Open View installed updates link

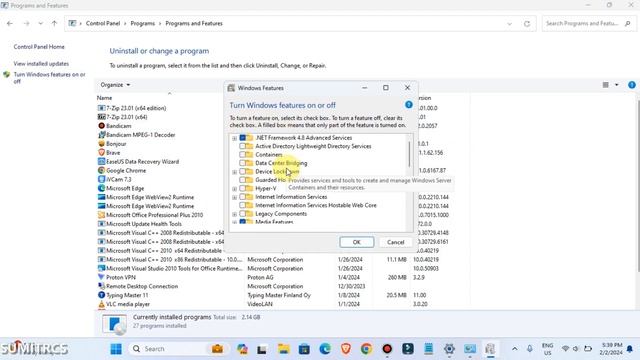[41, 64]
